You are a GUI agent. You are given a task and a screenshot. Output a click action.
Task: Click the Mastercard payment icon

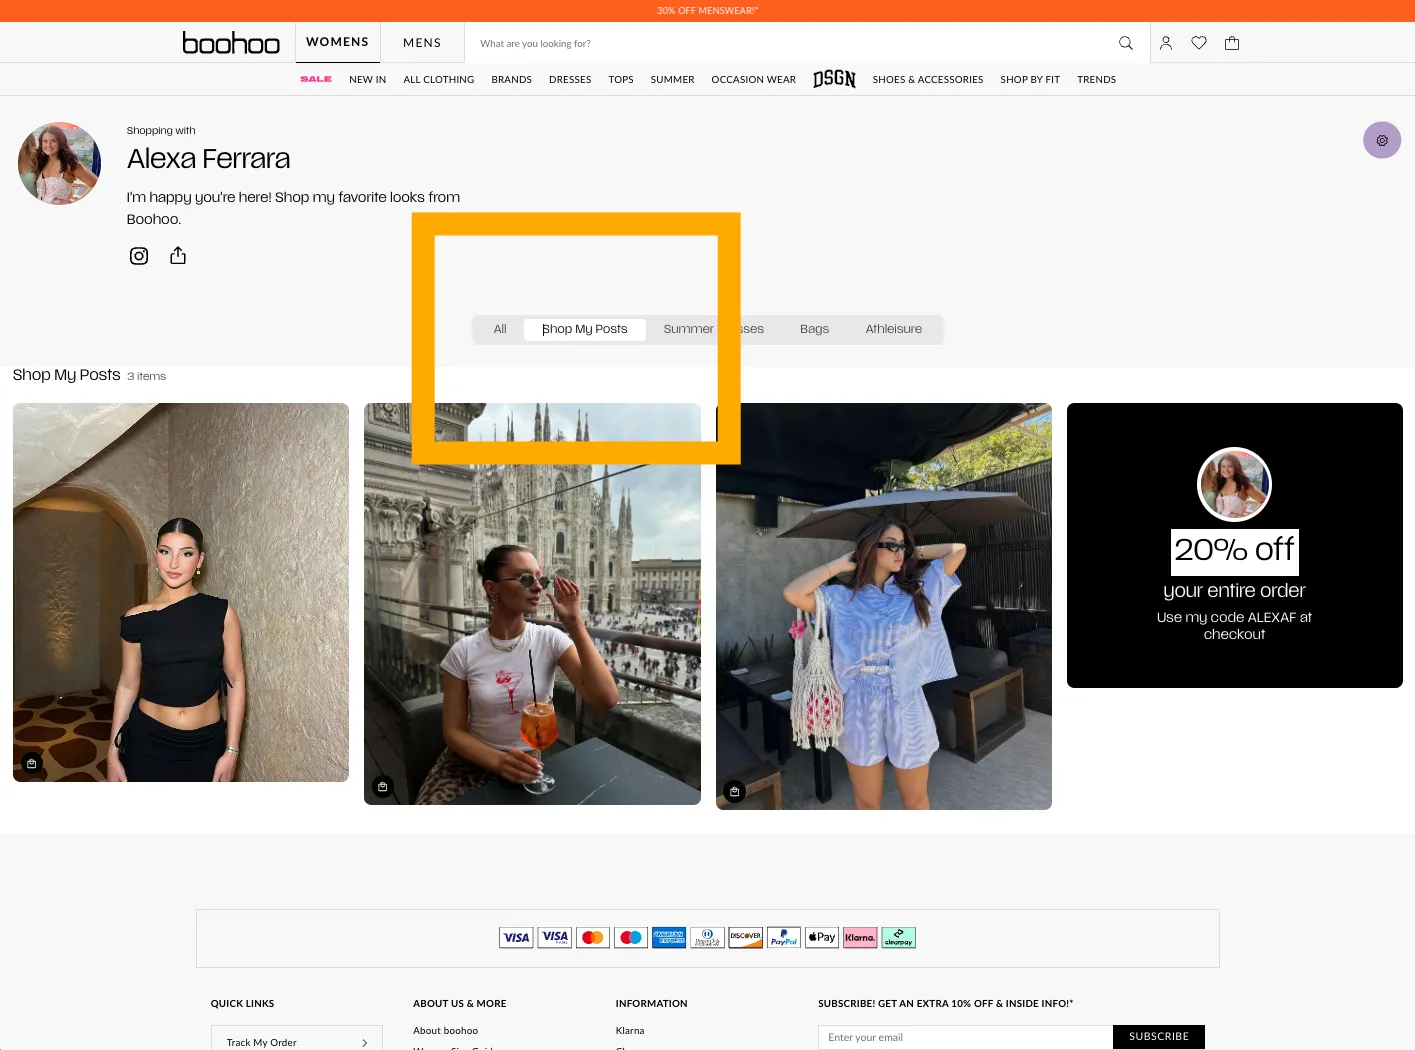(x=593, y=938)
